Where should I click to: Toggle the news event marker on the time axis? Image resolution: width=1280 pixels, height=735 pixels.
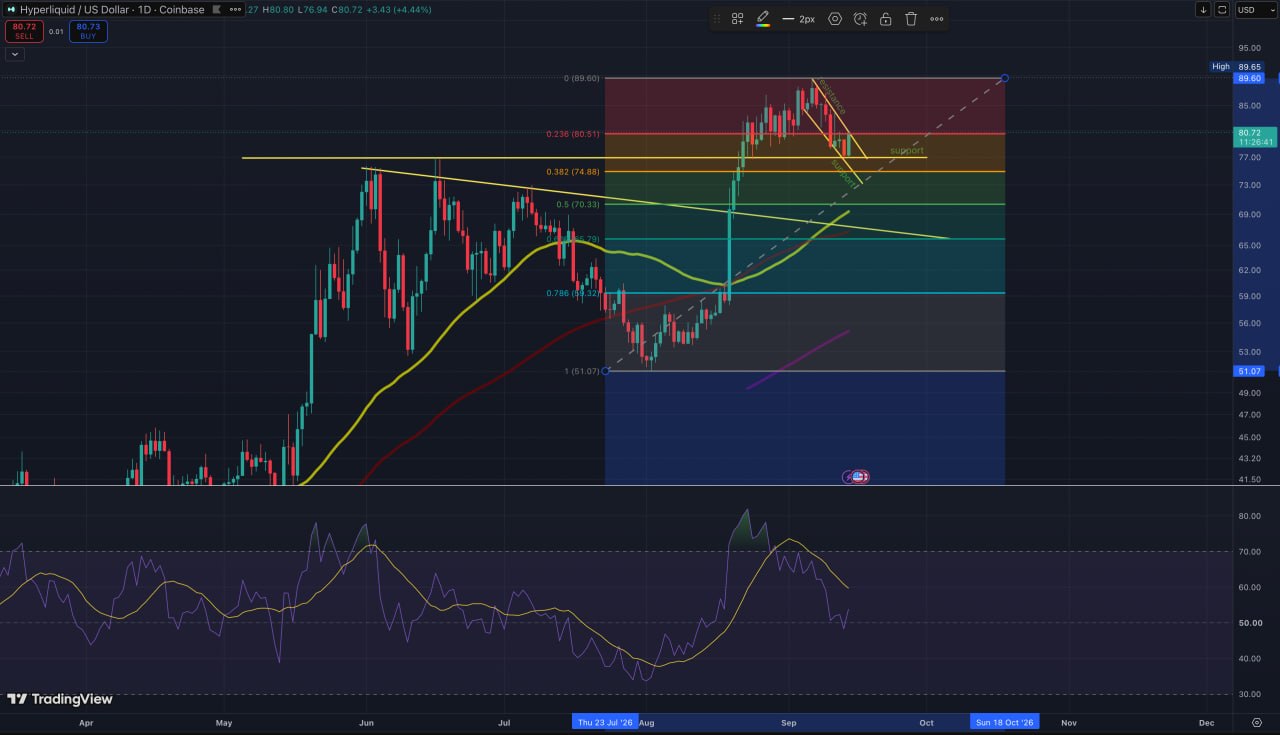point(856,477)
